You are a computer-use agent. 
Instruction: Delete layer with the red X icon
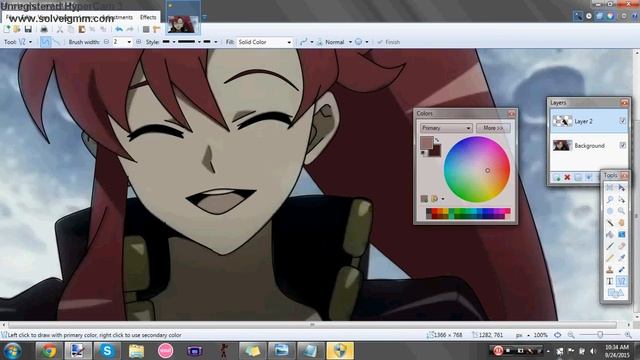pyautogui.click(x=567, y=178)
